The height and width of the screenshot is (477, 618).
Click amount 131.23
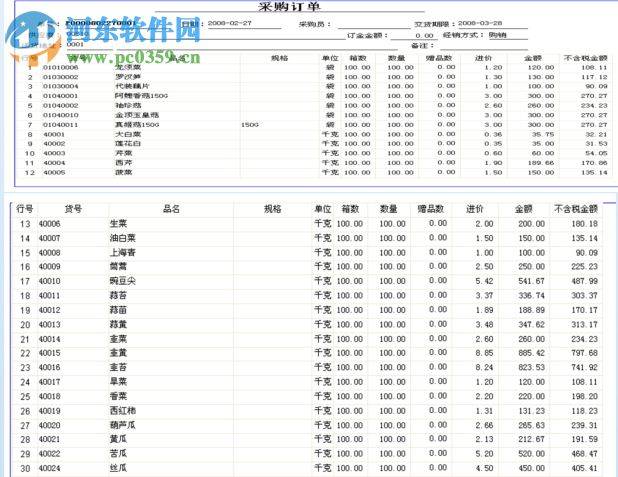click(x=531, y=411)
